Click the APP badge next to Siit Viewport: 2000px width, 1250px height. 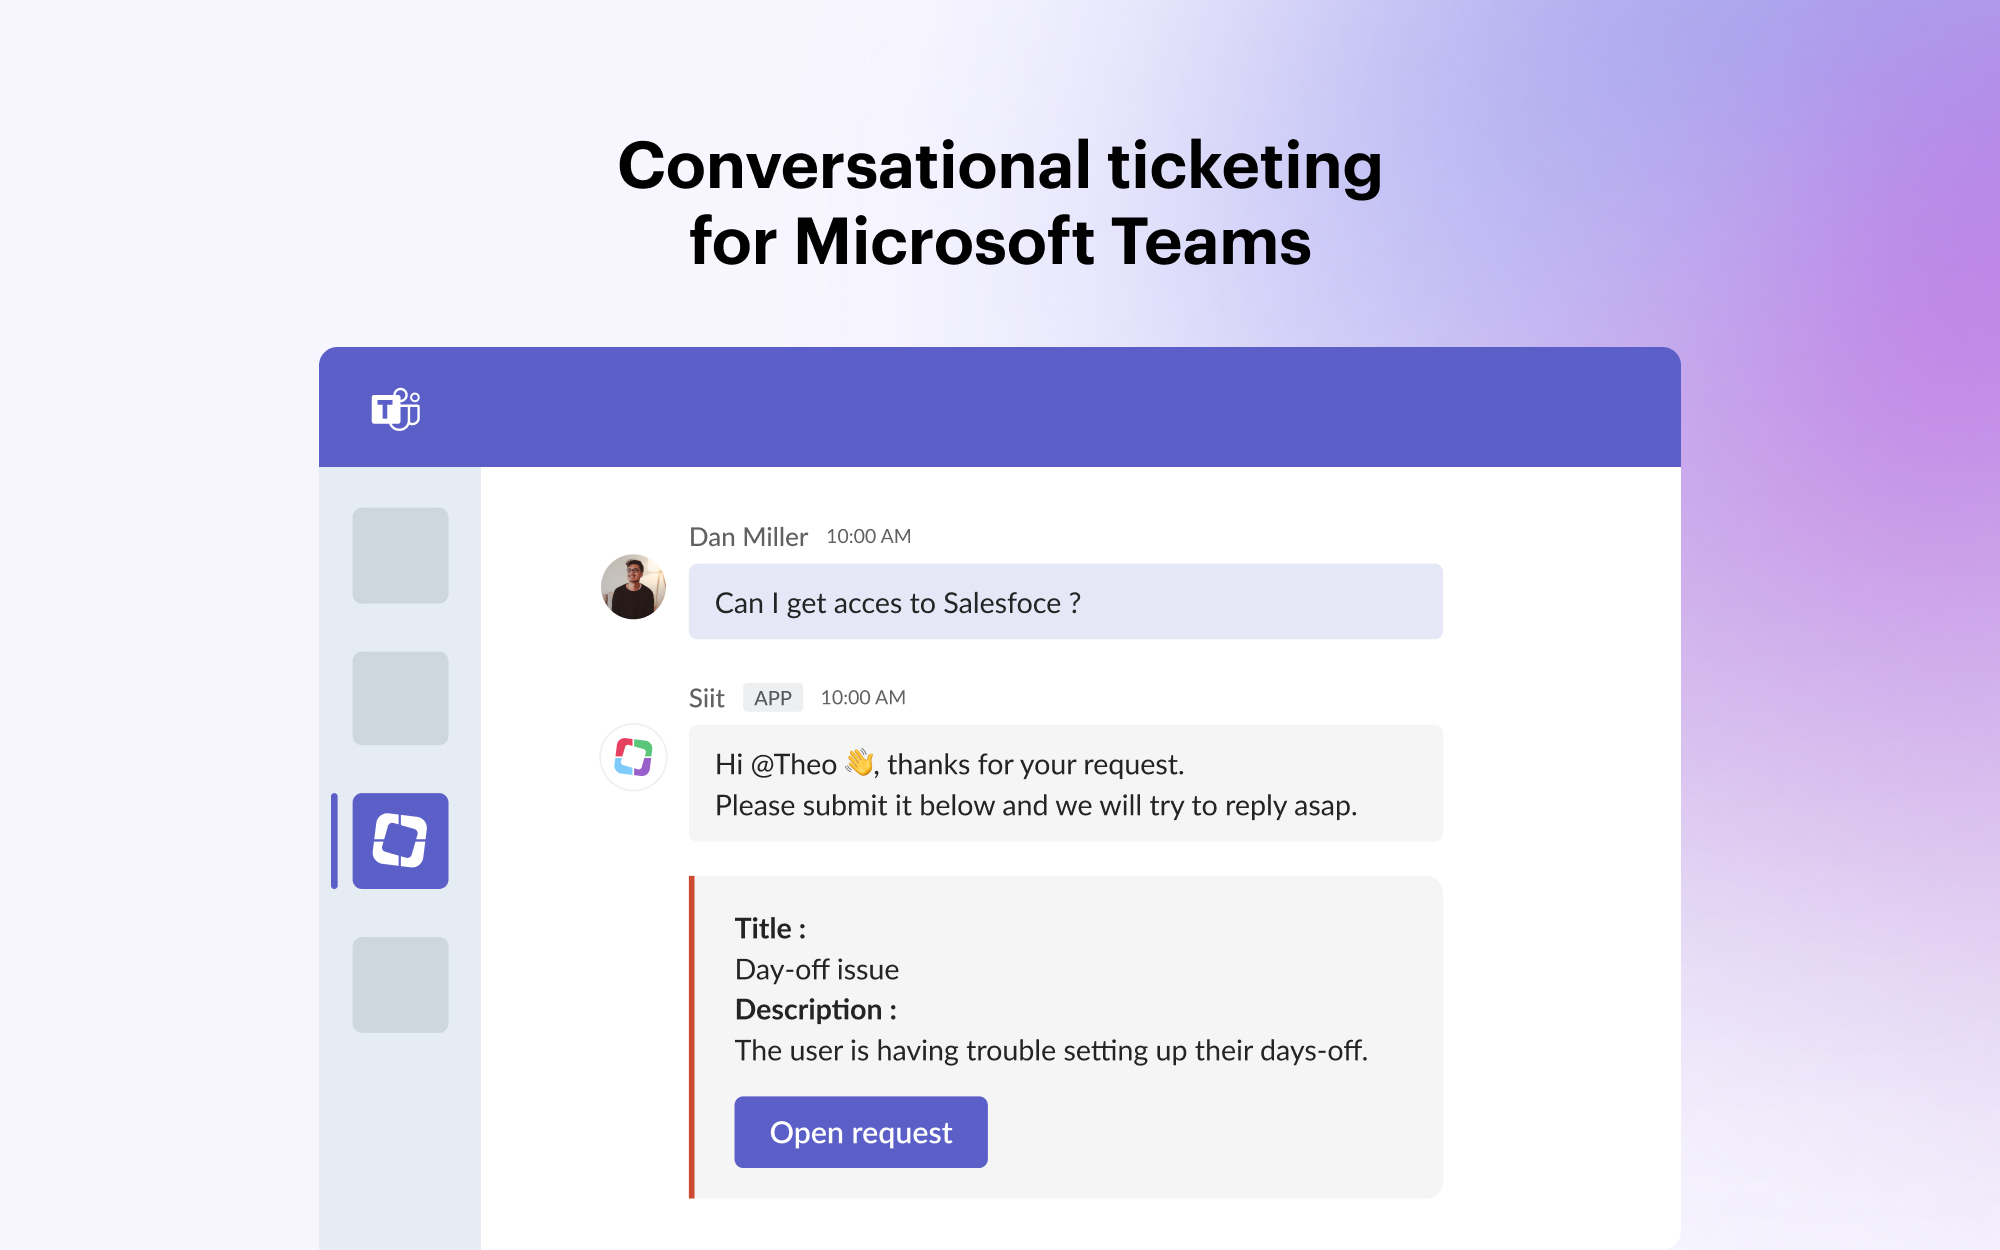(773, 697)
